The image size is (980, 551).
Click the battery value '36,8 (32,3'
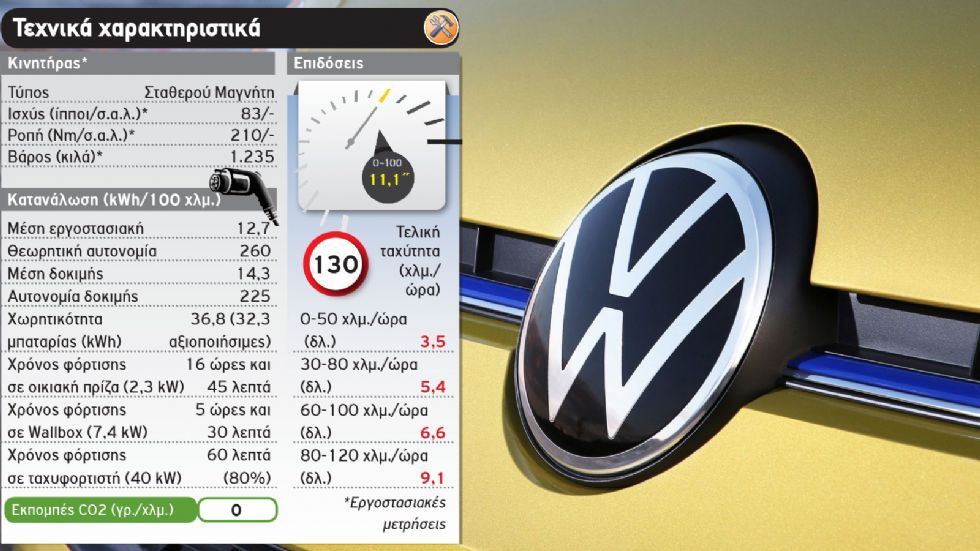[231, 319]
